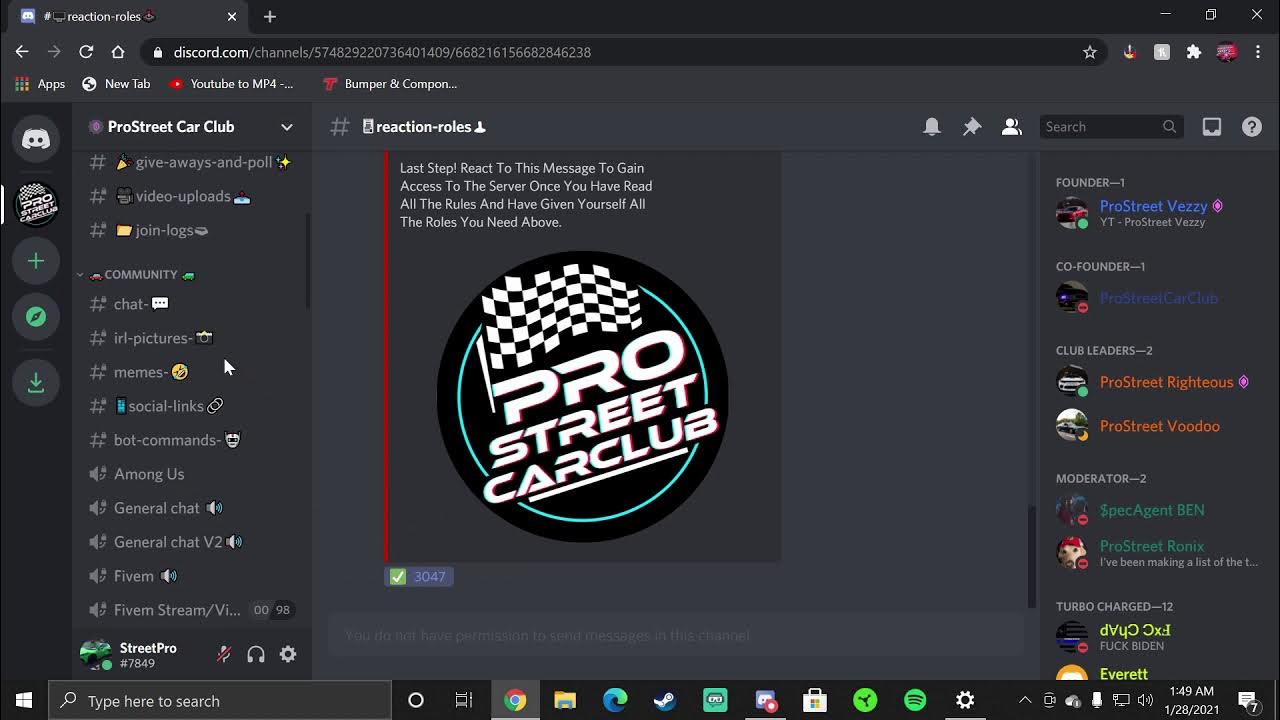This screenshot has height=720, width=1280.
Task: Open Steam from the taskbar
Action: pyautogui.click(x=665, y=700)
